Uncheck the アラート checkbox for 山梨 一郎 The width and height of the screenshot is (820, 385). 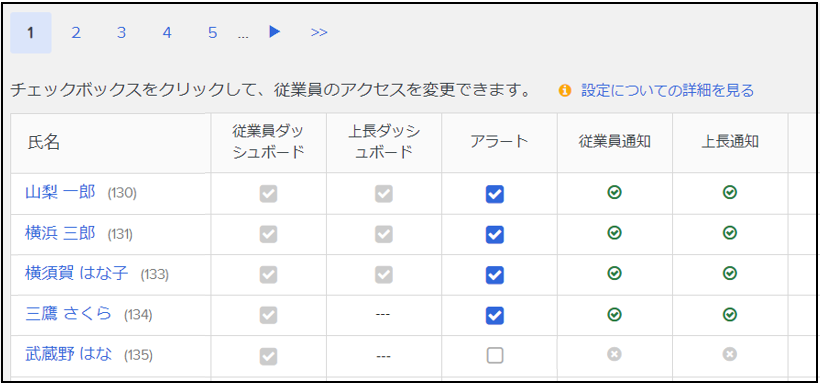pyautogui.click(x=495, y=195)
